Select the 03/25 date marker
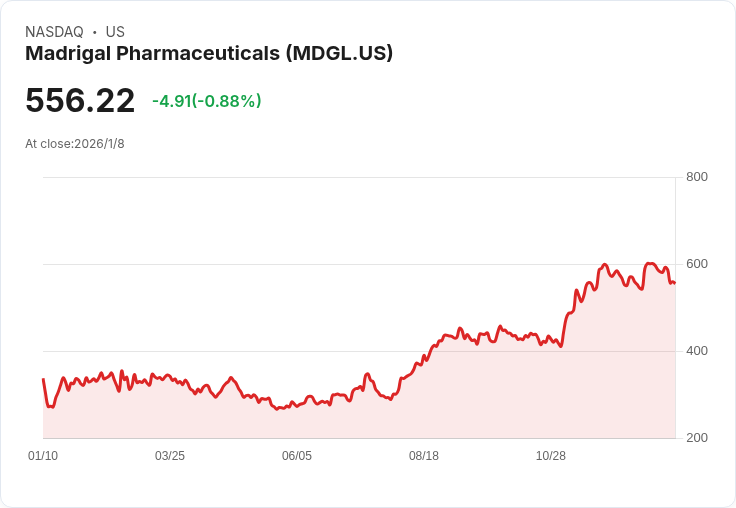Screen dimensions: 736x508 point(170,456)
